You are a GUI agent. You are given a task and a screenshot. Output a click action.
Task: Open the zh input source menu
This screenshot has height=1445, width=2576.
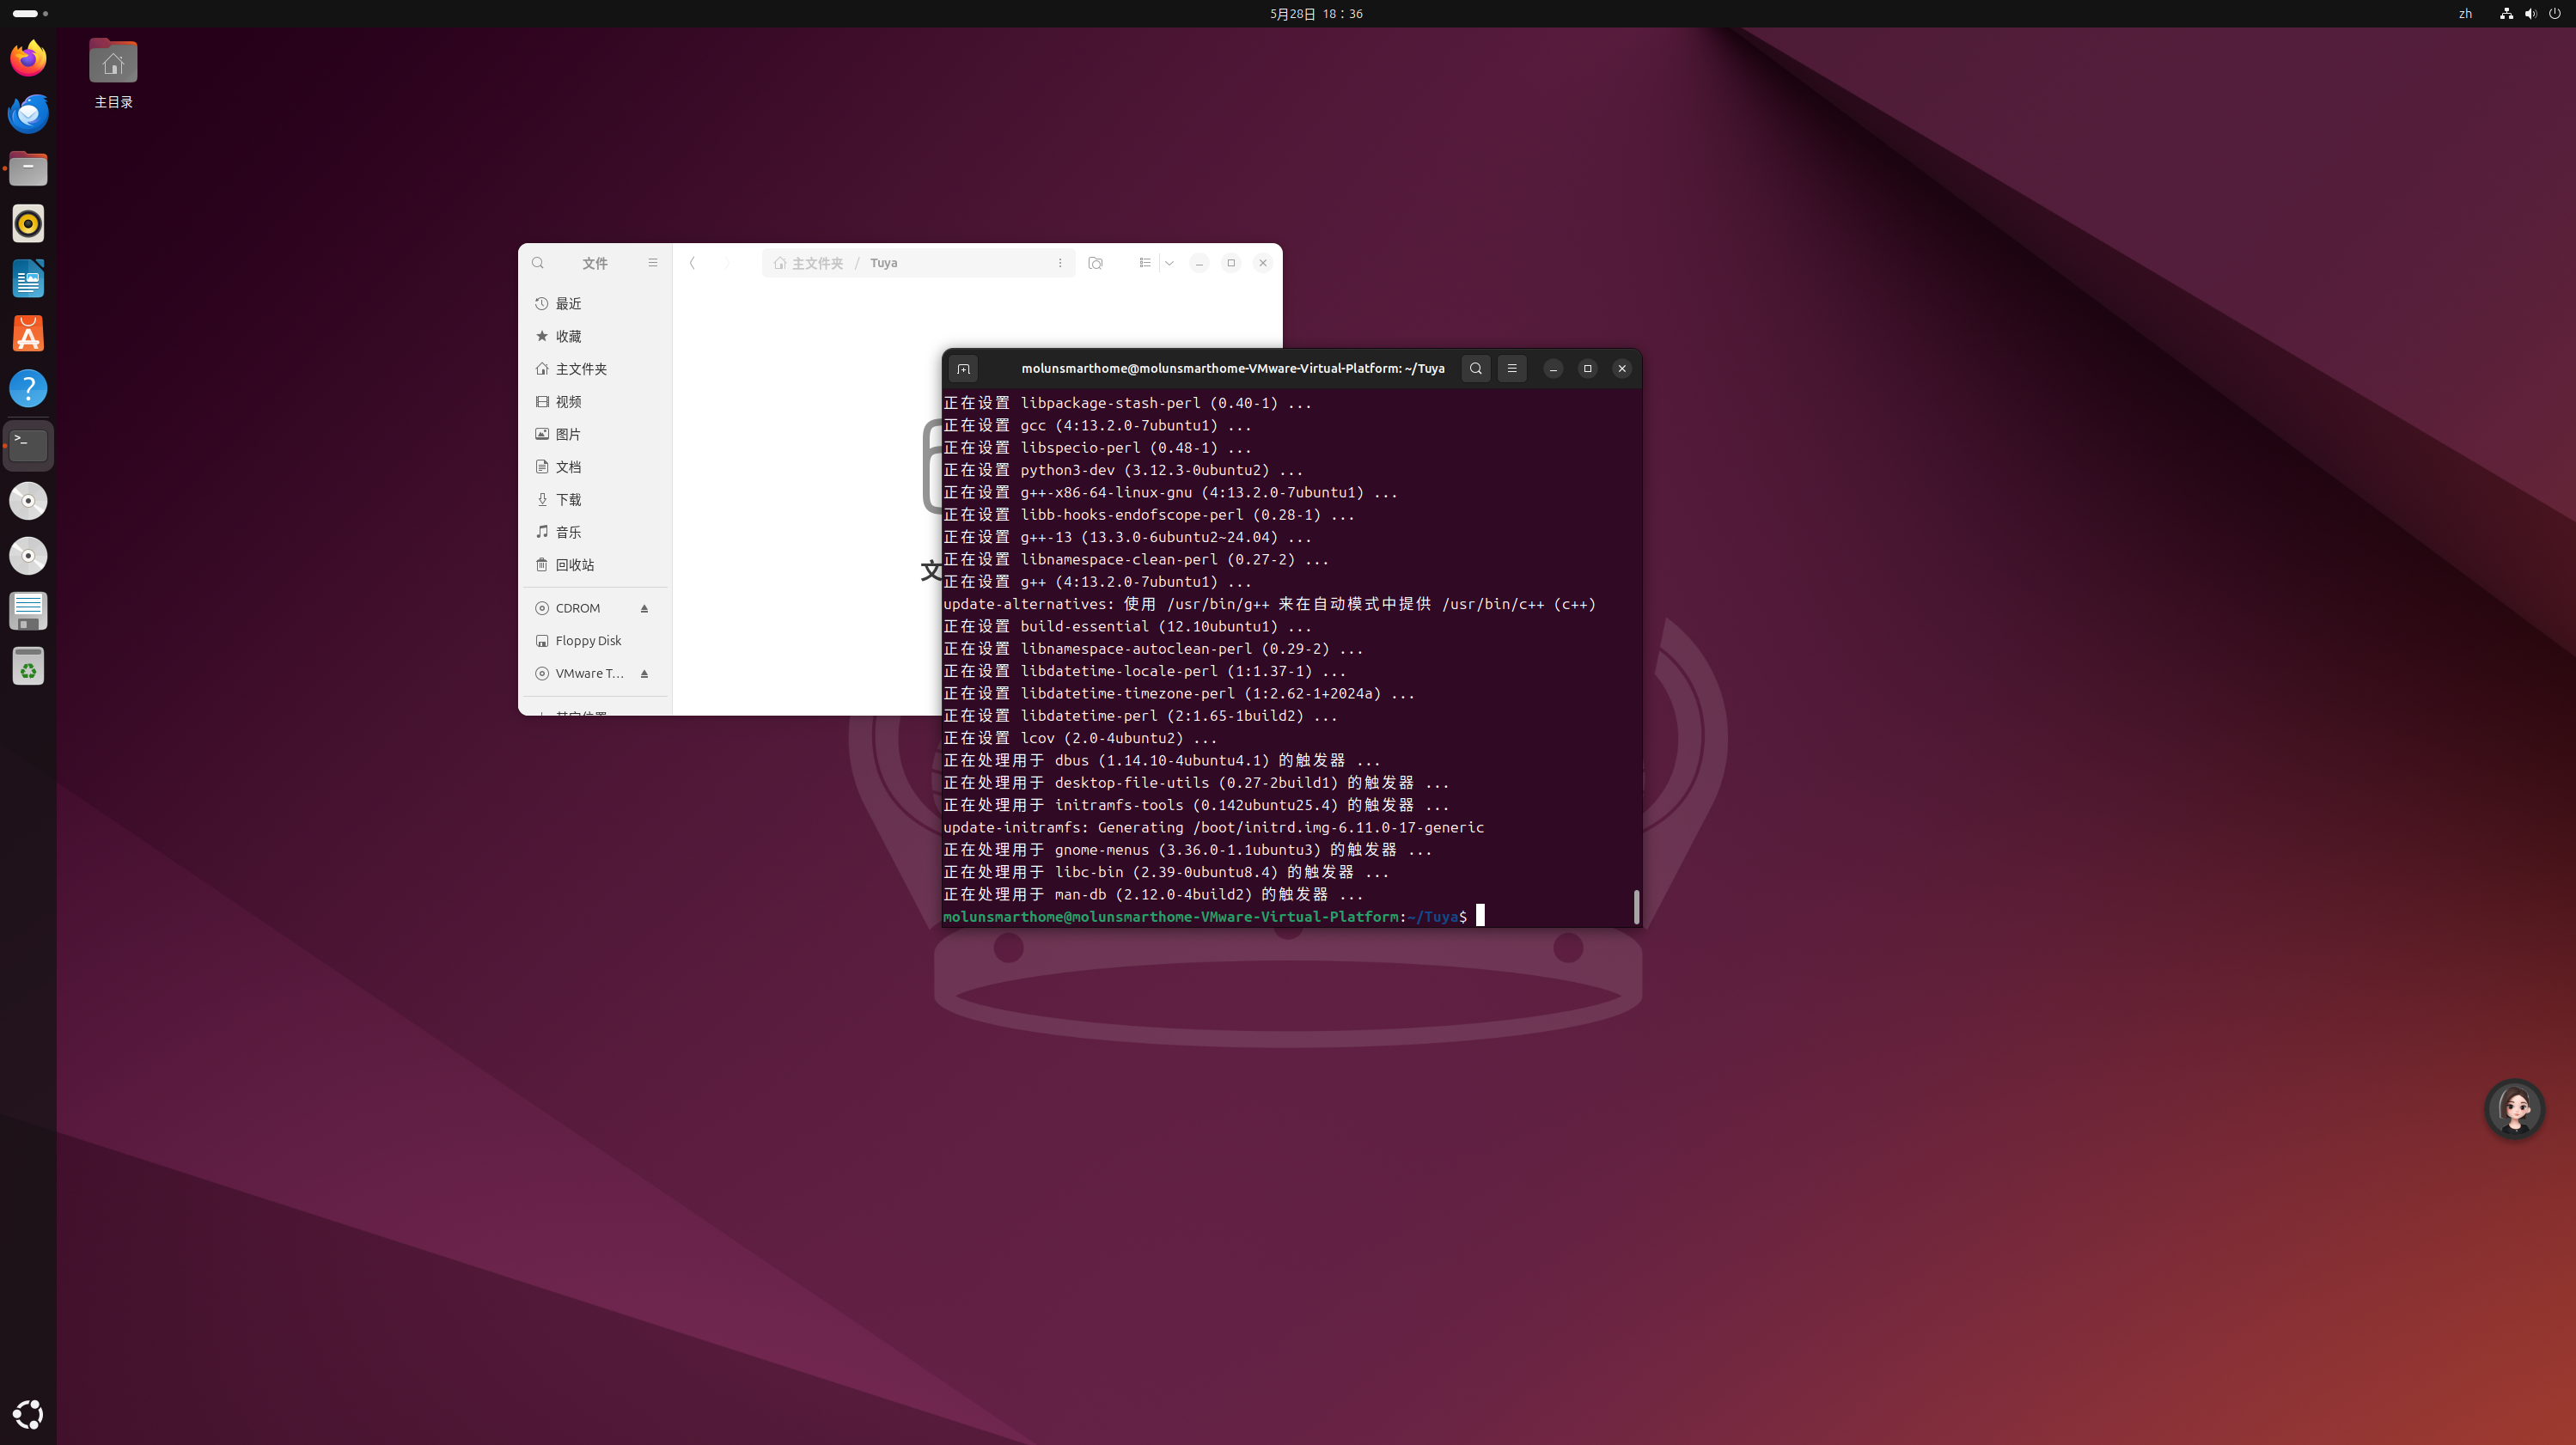(2465, 14)
